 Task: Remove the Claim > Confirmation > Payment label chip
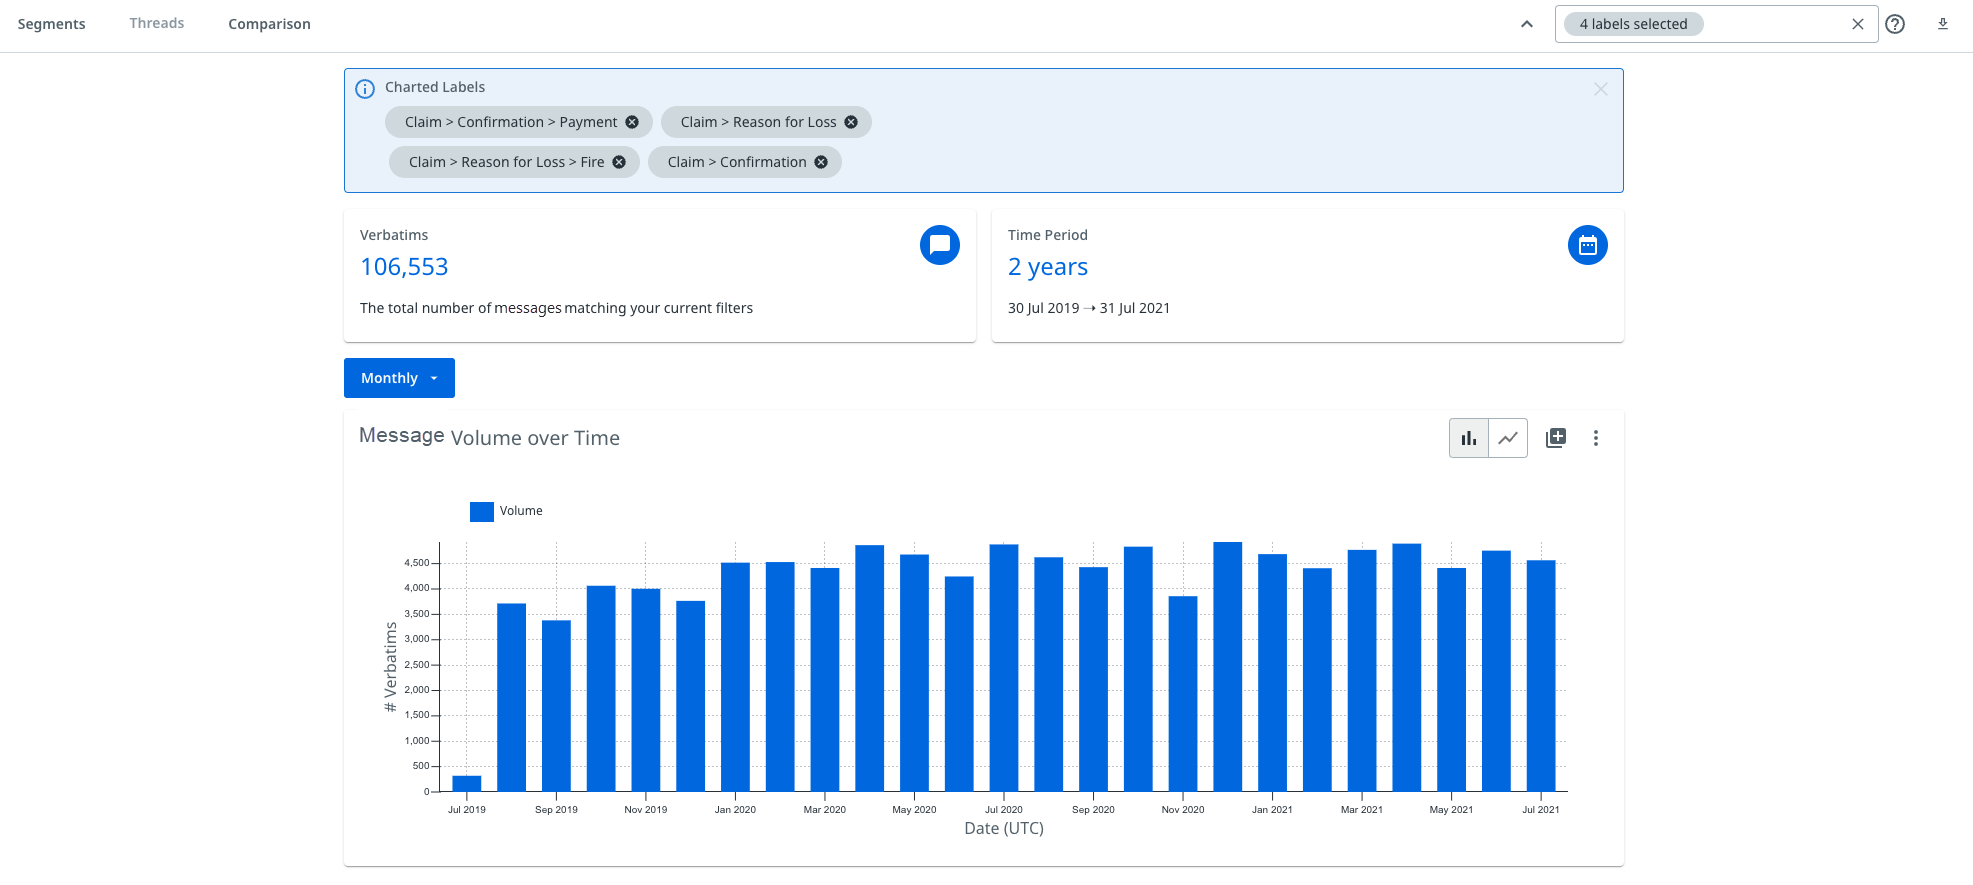[632, 122]
